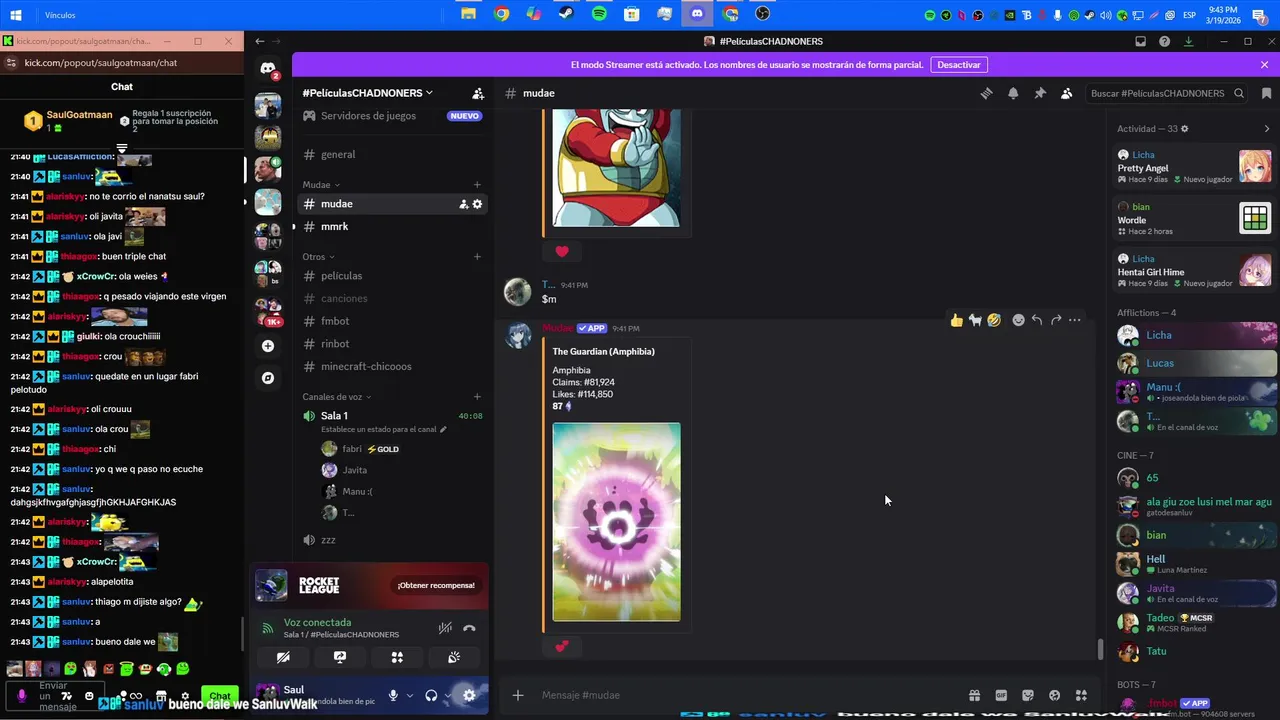Open microphone input options arrow
This screenshot has height=720, width=1280.
409,696
